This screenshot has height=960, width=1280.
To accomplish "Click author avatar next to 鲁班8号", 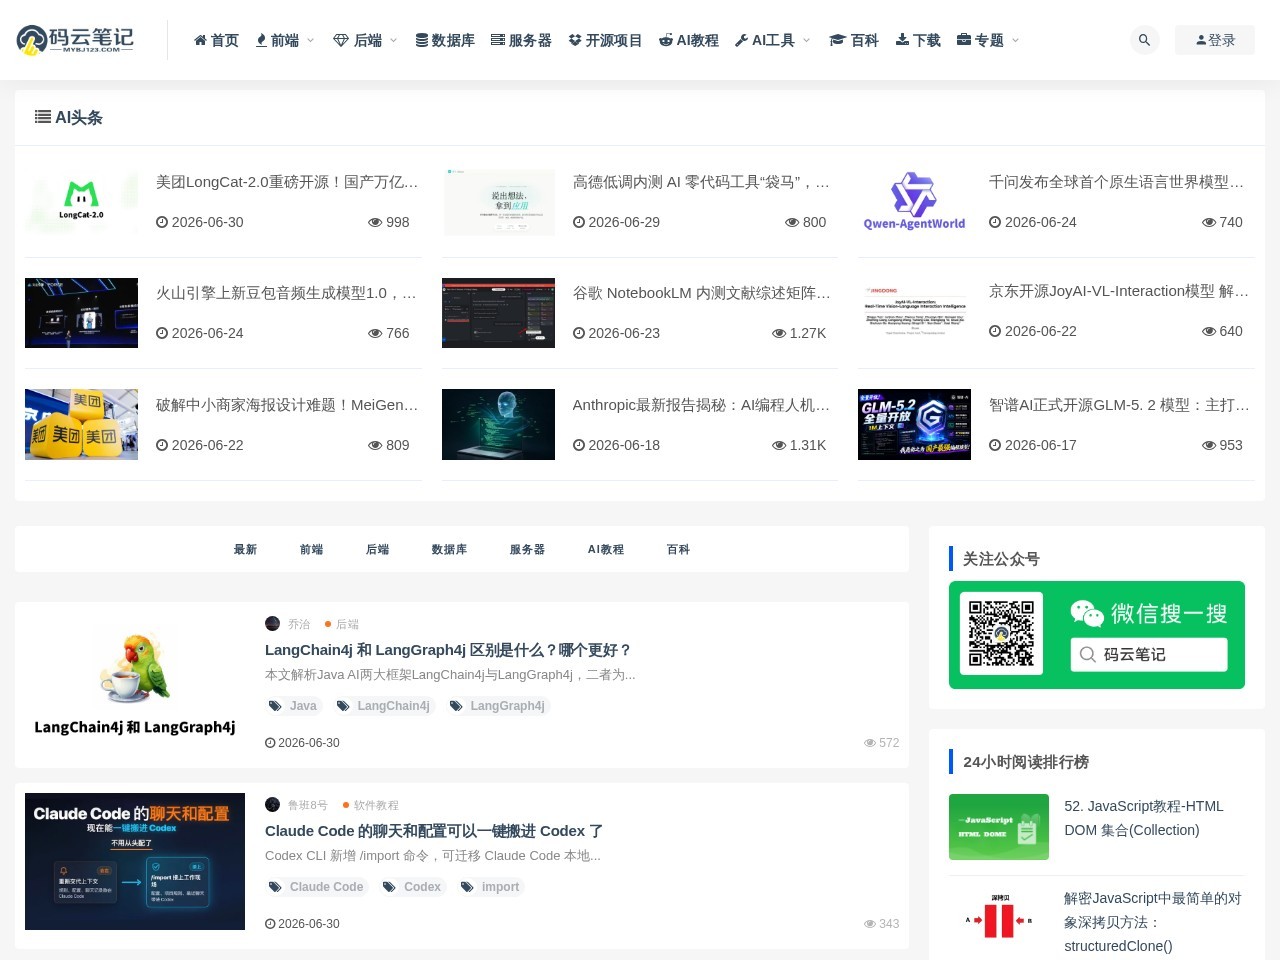I will click(272, 805).
